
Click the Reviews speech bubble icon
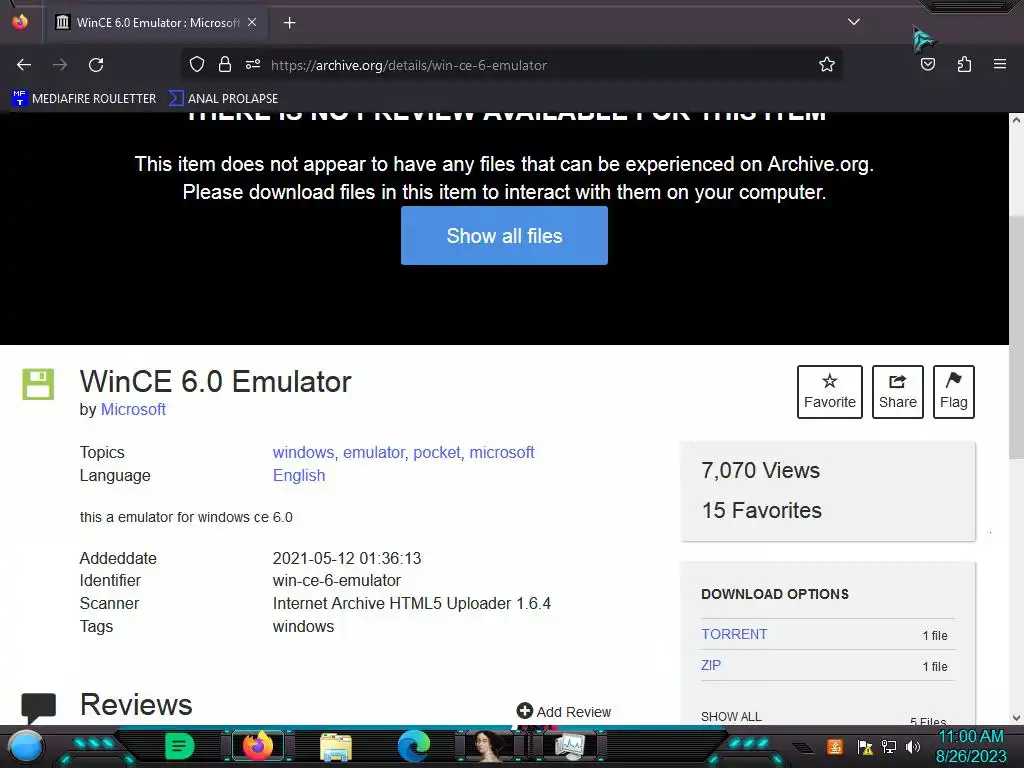[39, 707]
